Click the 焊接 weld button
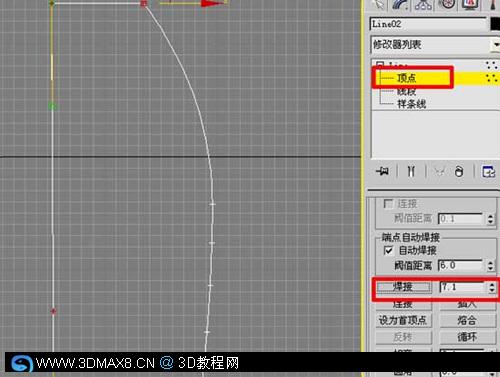Image resolution: width=500 pixels, height=377 pixels. click(x=403, y=287)
